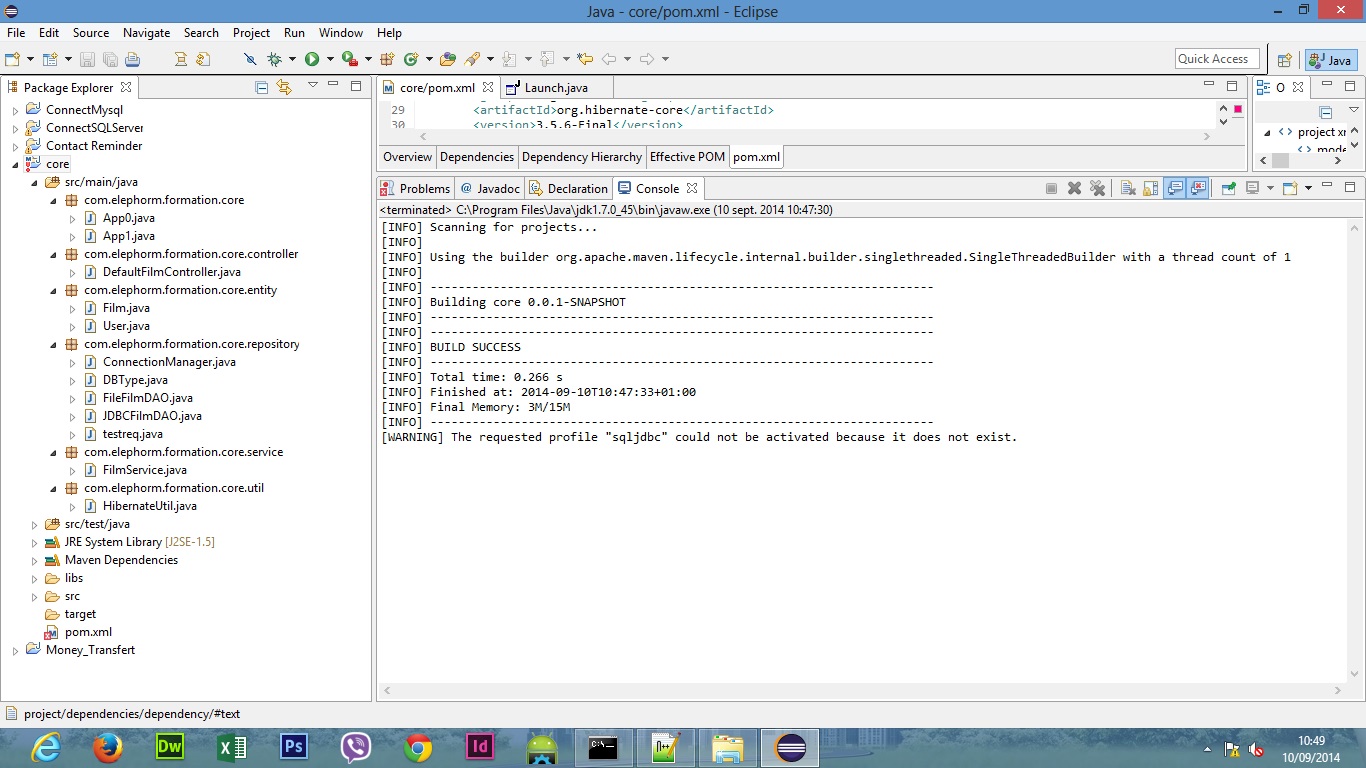
Task: Open the Window menu
Action: pos(341,33)
